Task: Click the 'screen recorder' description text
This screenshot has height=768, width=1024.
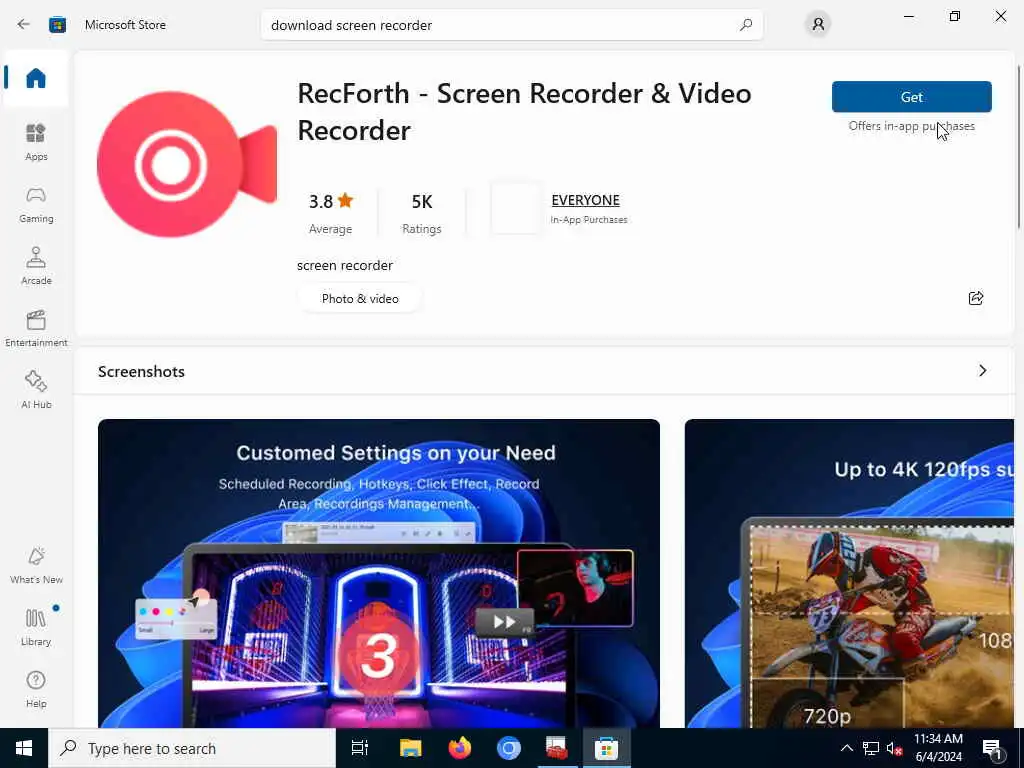Action: (x=345, y=265)
